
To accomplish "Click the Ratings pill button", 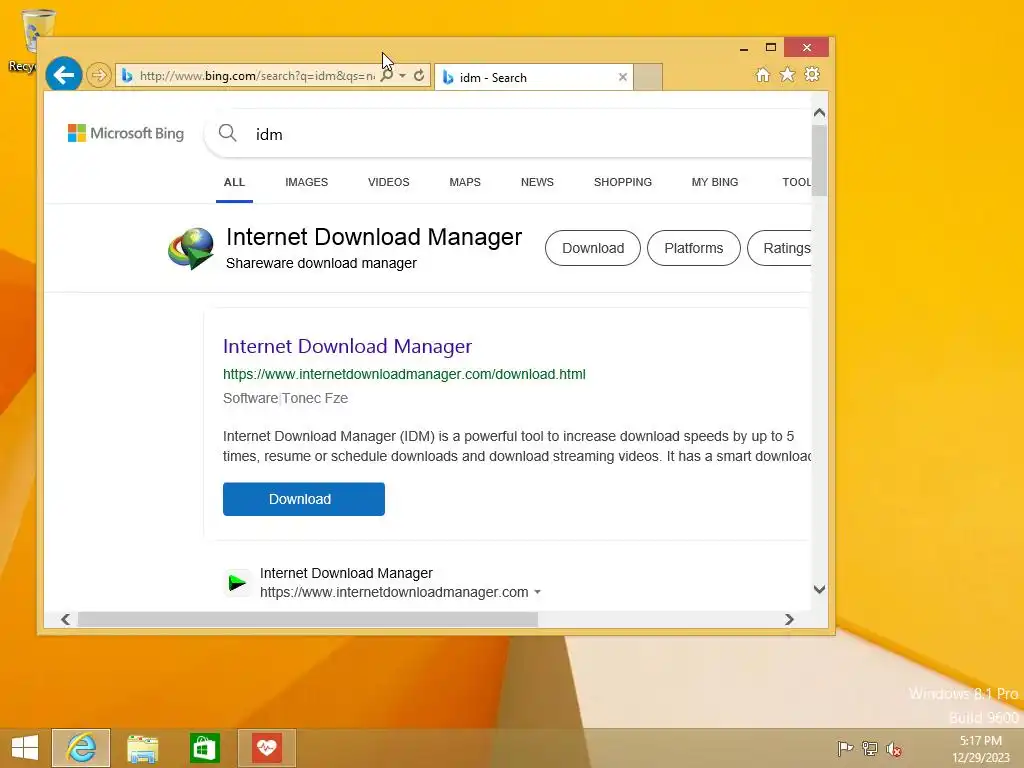I will point(780,248).
